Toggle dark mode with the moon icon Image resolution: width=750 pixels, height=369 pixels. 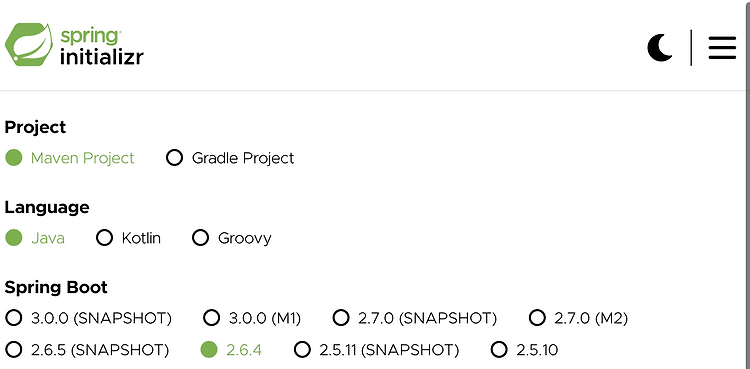(660, 48)
